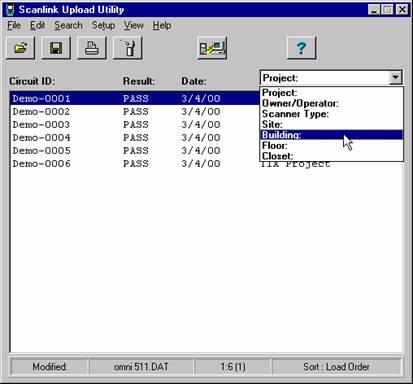Screen dimensions: 413x384
Task: Open the View menu
Action: tap(134, 25)
